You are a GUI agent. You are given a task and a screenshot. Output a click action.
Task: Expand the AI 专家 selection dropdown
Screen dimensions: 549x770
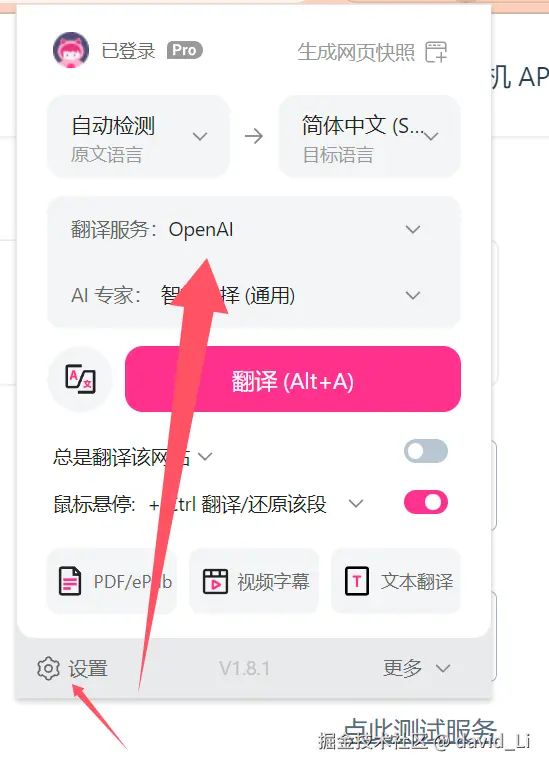254,295
